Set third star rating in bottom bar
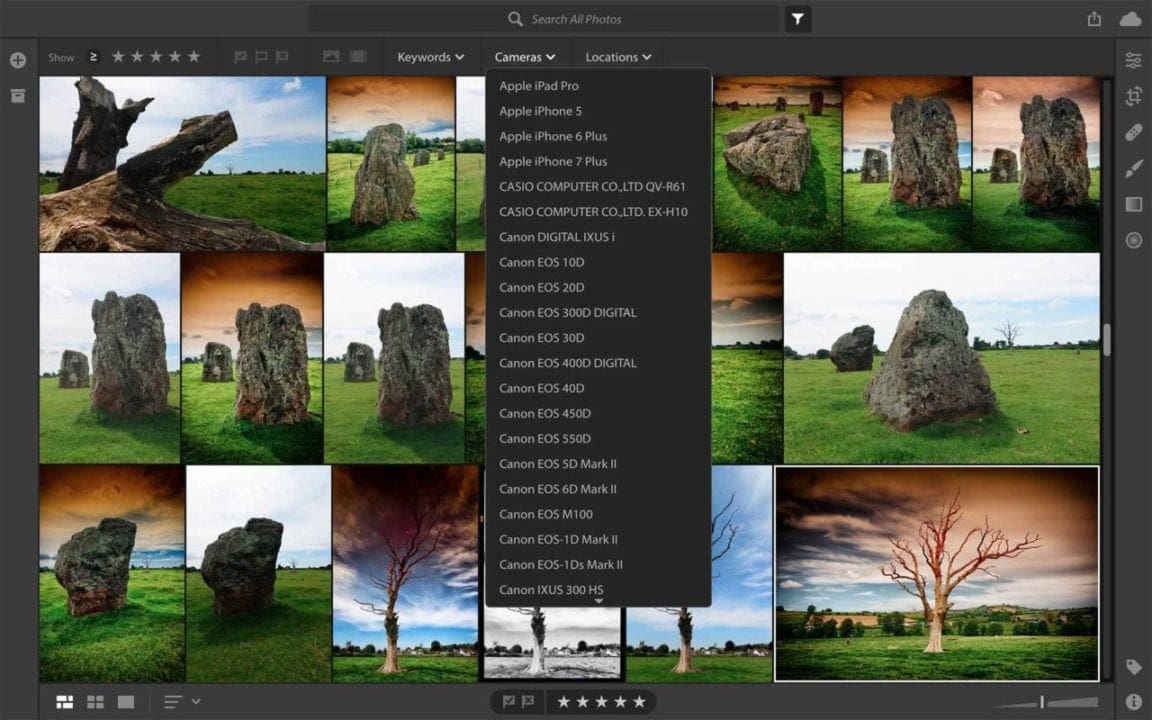 602,702
